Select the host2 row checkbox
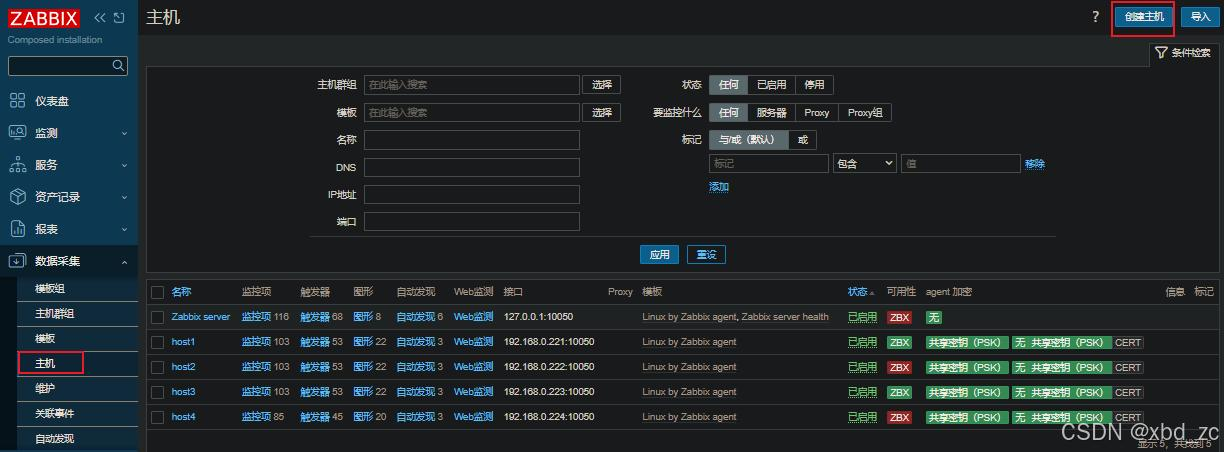 click(157, 367)
